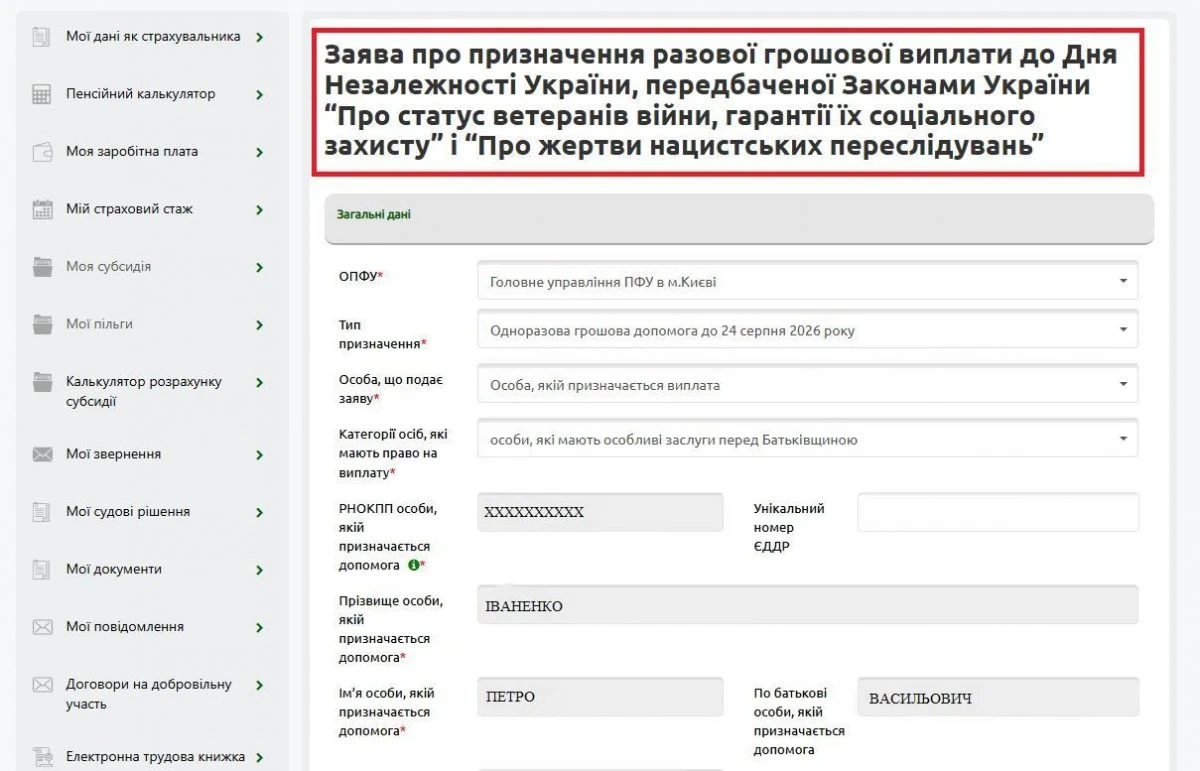This screenshot has width=1200, height=771.
Task: Click the patronymic field containing ВАСИЛЬОВИЧ
Action: pos(998,697)
